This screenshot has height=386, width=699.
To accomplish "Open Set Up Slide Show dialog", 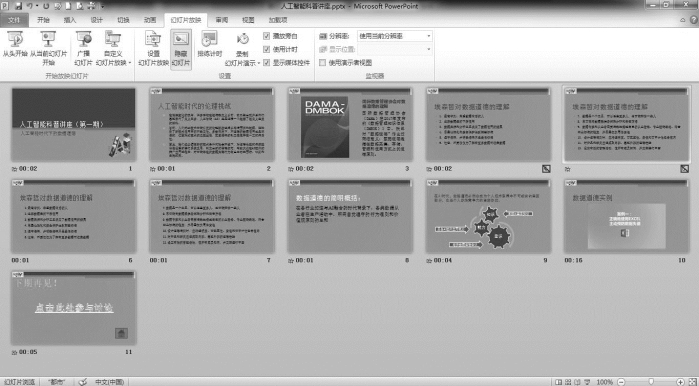I will (x=153, y=48).
